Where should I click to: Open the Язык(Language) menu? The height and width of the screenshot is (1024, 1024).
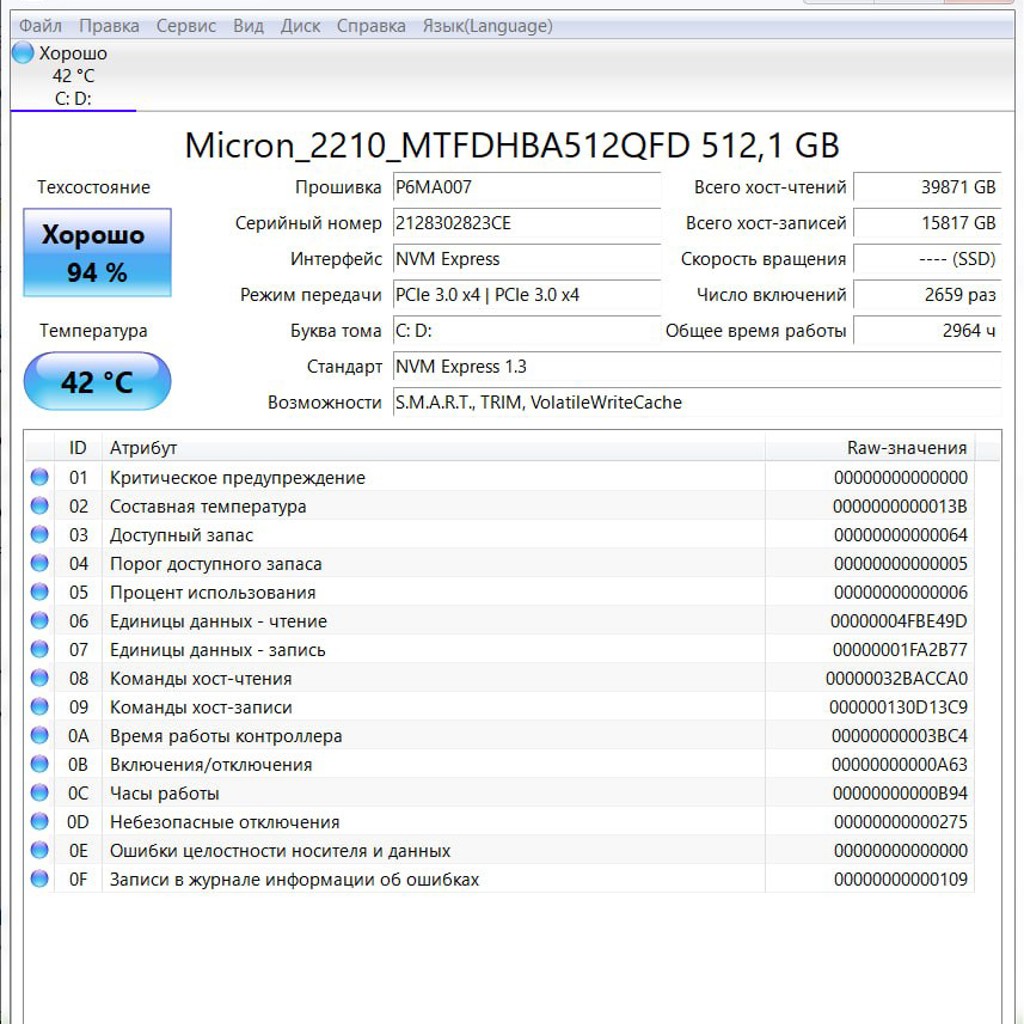click(487, 26)
